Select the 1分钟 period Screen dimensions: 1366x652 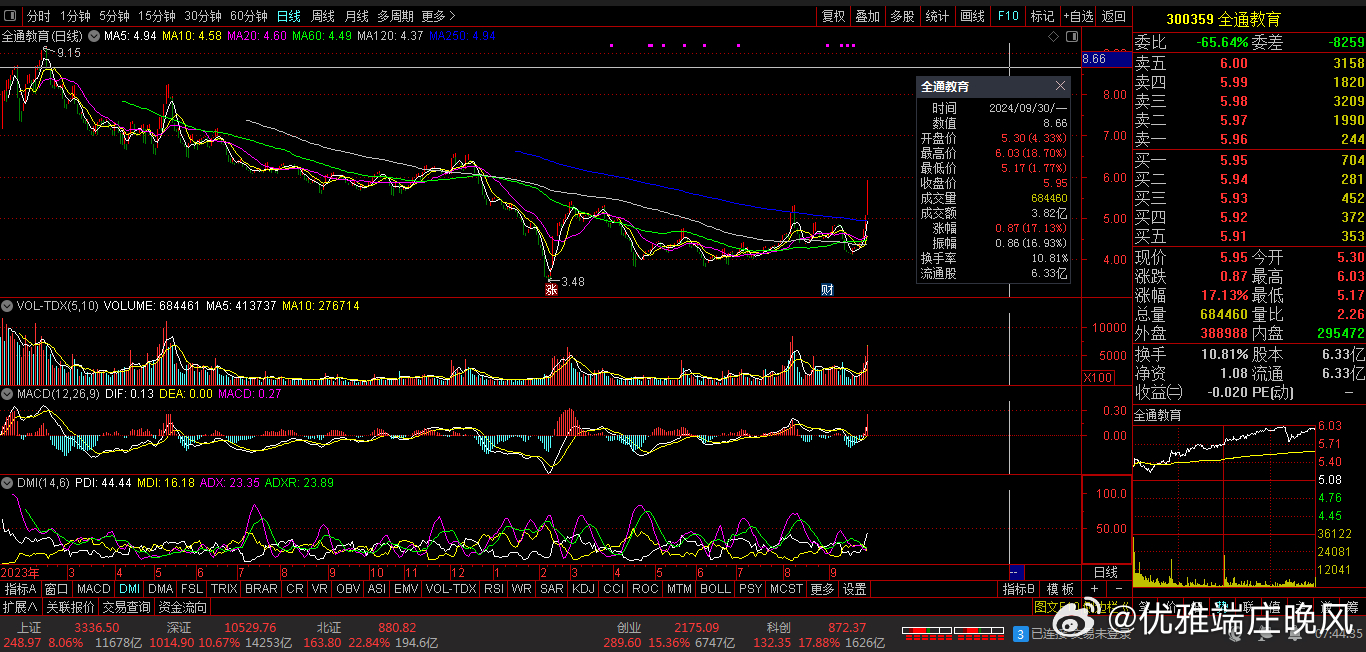(75, 16)
